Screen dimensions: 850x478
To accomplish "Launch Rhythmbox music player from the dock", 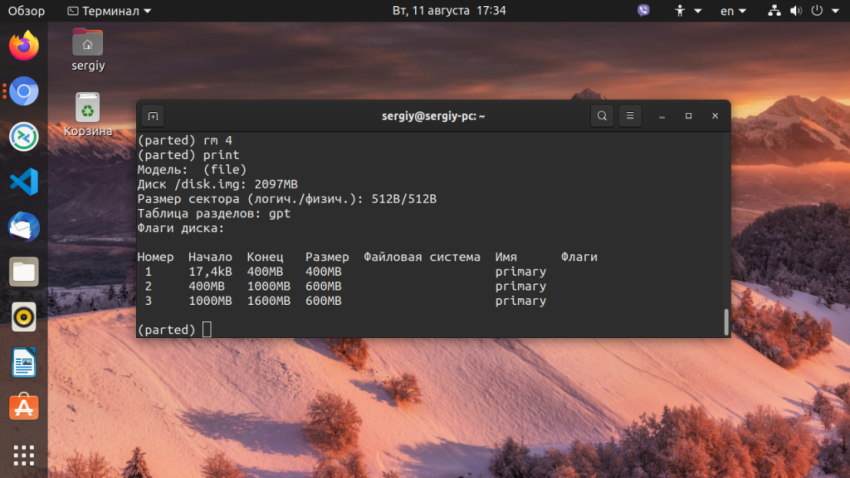I will [24, 317].
